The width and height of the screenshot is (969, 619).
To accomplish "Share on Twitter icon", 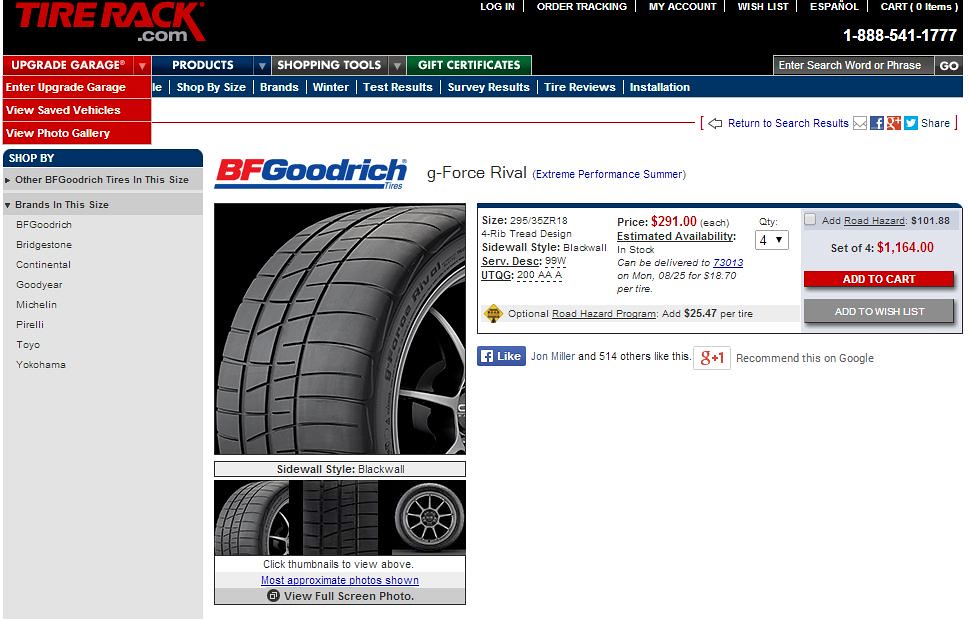I will (910, 123).
